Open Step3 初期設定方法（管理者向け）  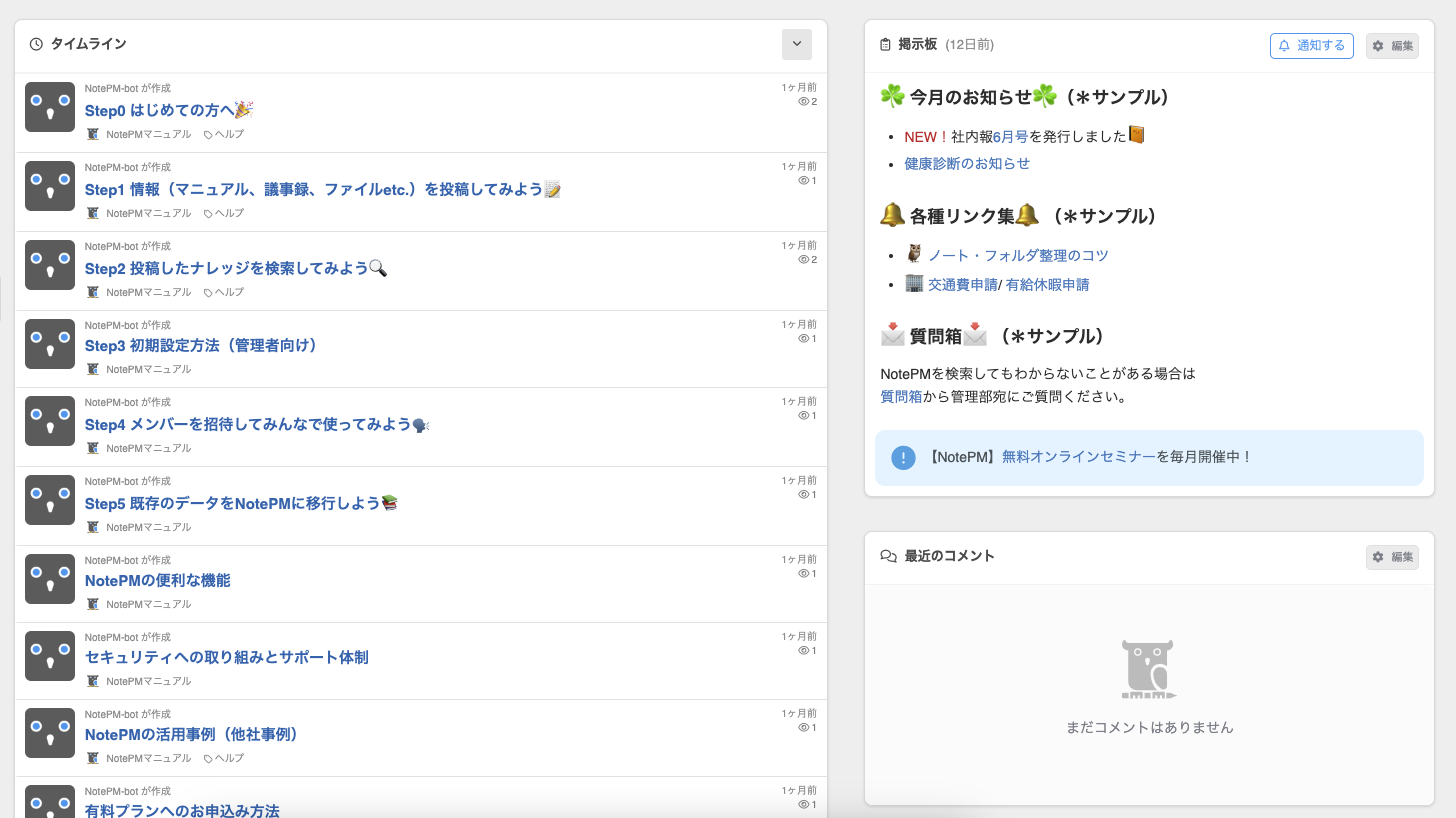click(x=203, y=345)
